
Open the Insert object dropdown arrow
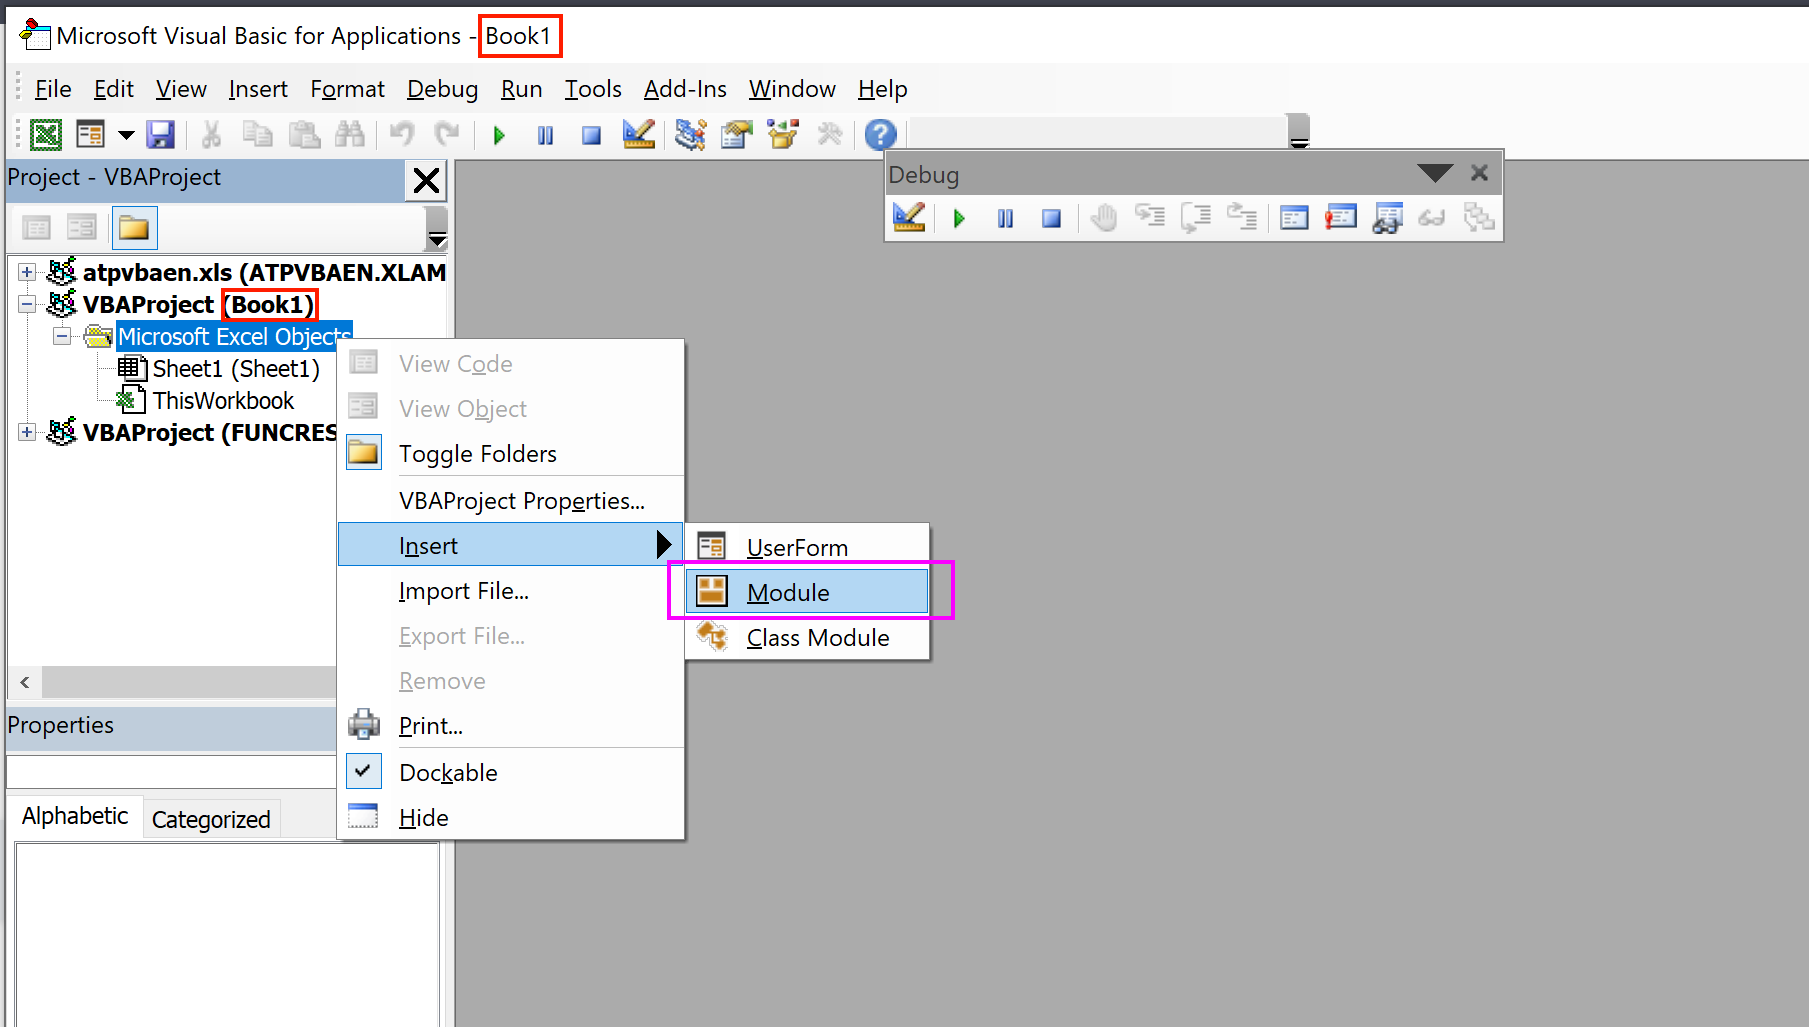tap(126, 134)
